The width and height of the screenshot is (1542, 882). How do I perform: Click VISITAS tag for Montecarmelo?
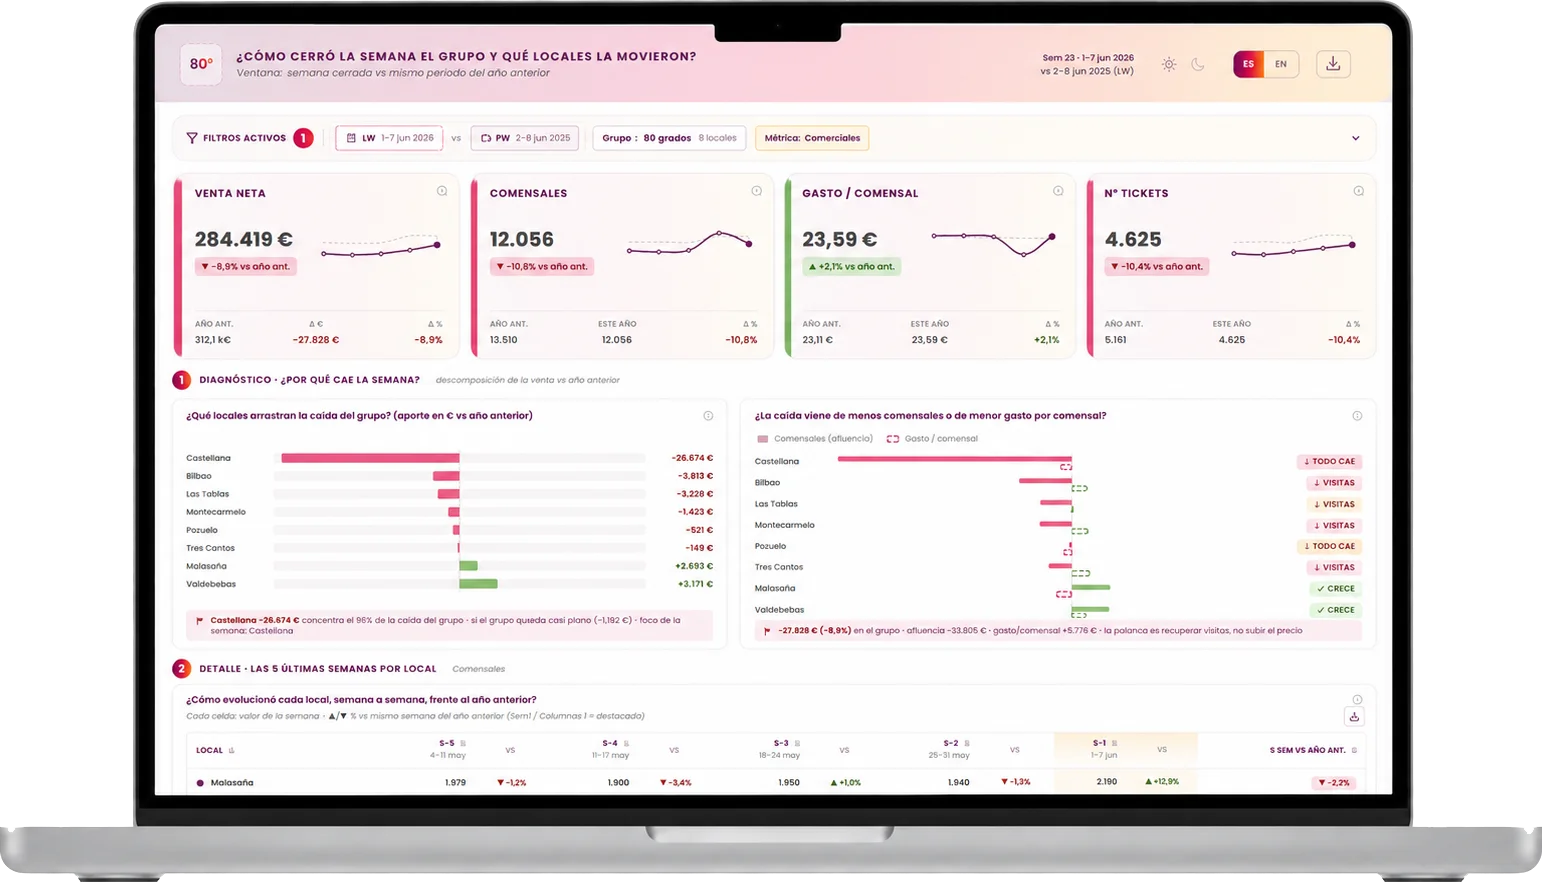tap(1334, 525)
